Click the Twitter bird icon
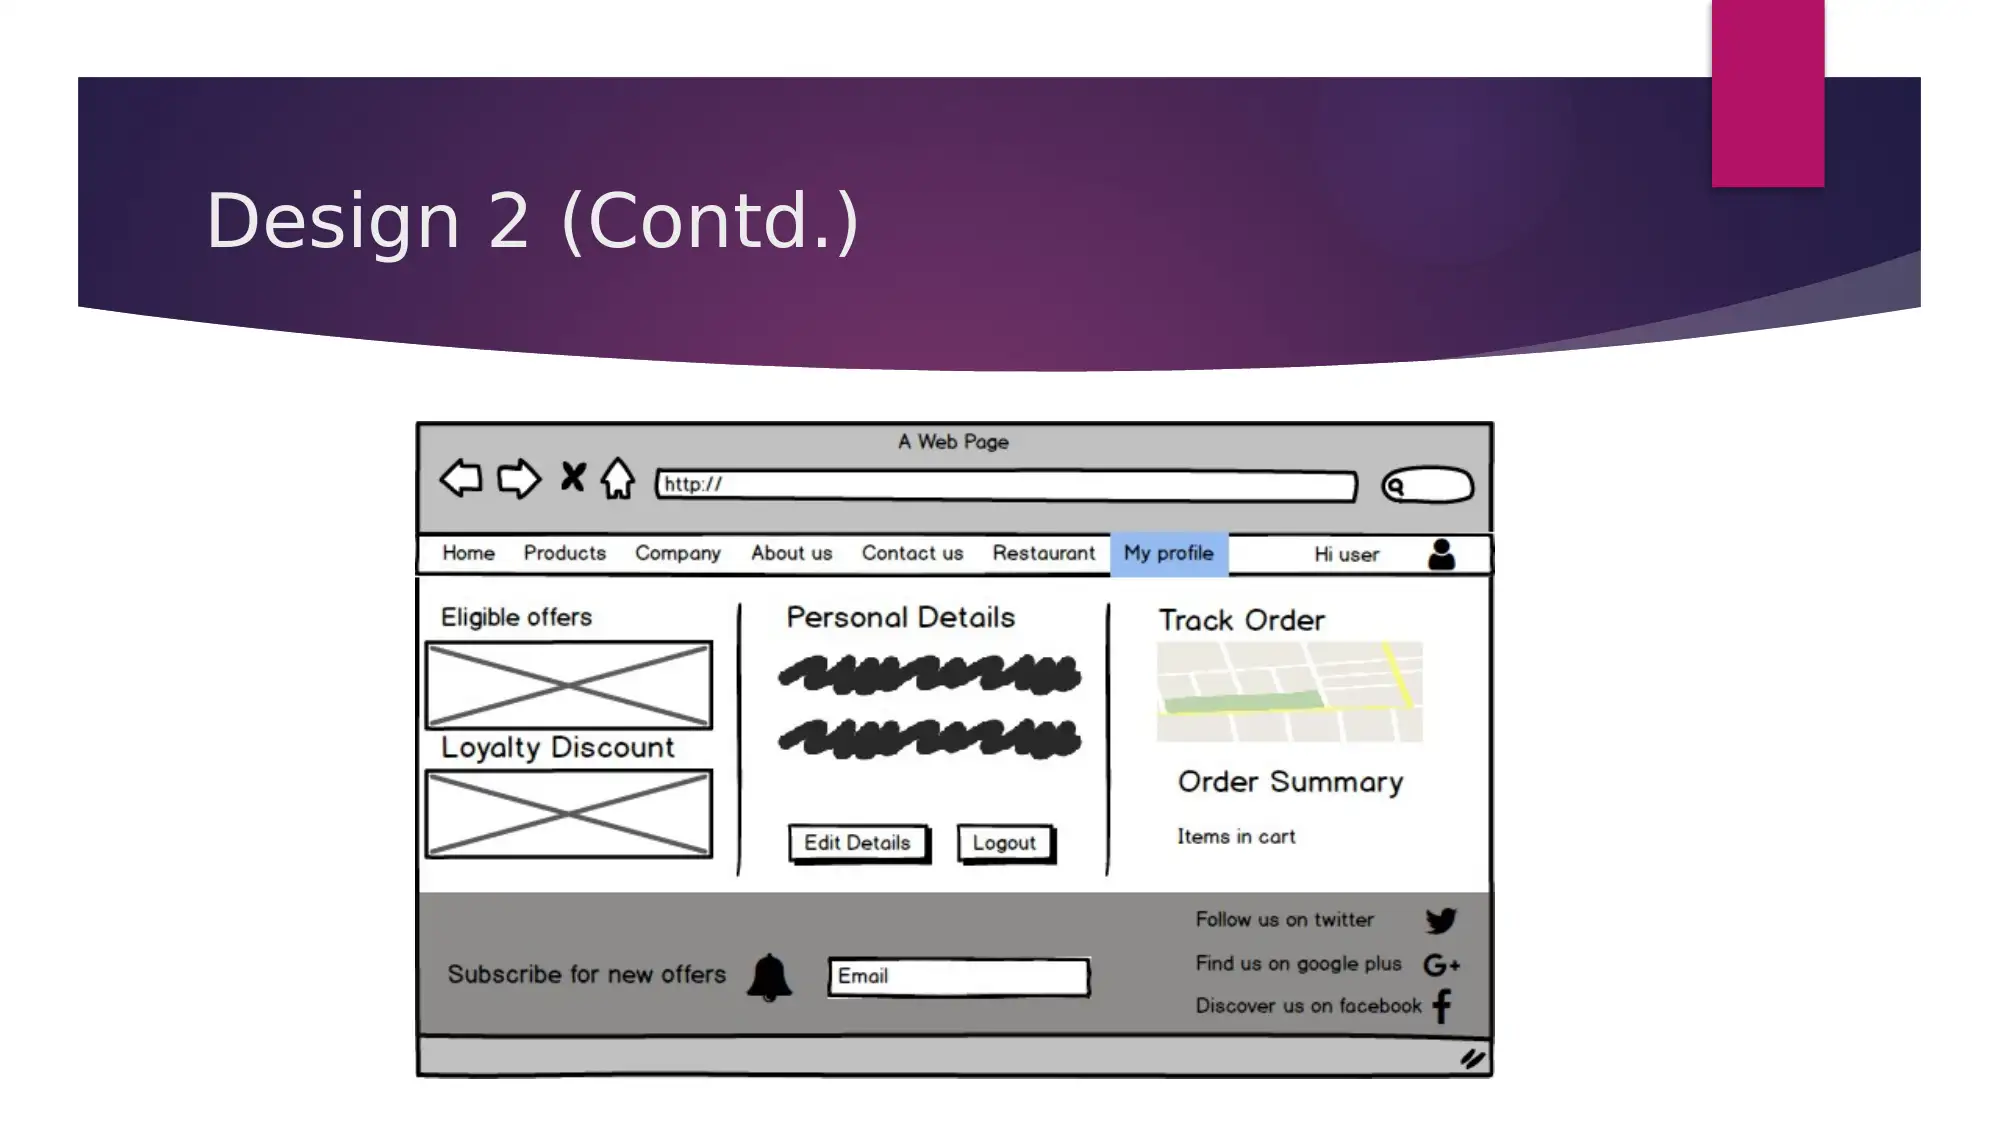Screen dimensions: 2001x1125 [x=1440, y=919]
